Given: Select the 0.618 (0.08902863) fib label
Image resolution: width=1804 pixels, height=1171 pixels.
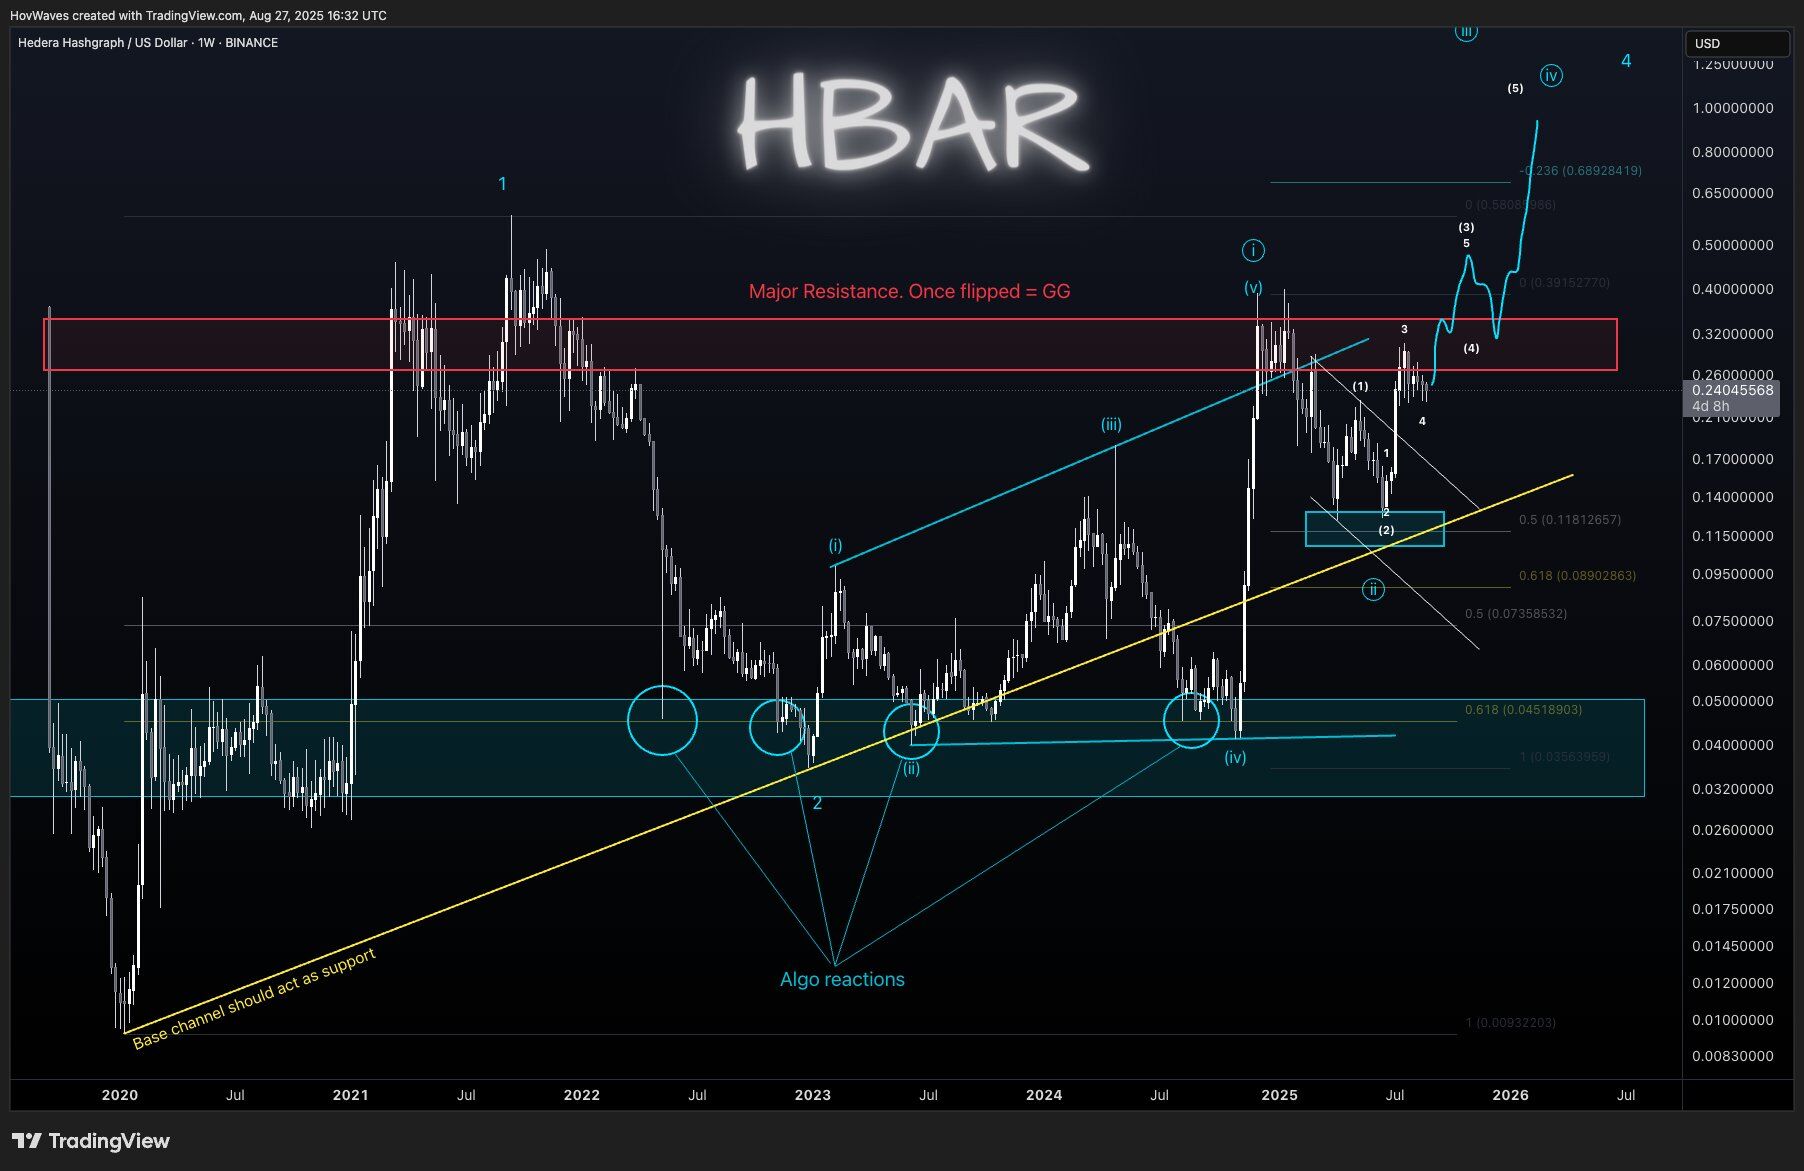Looking at the screenshot, I should pos(1576,576).
